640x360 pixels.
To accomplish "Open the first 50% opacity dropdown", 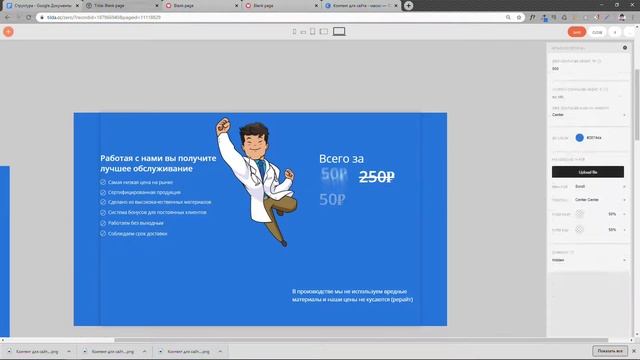I will [x=617, y=214].
